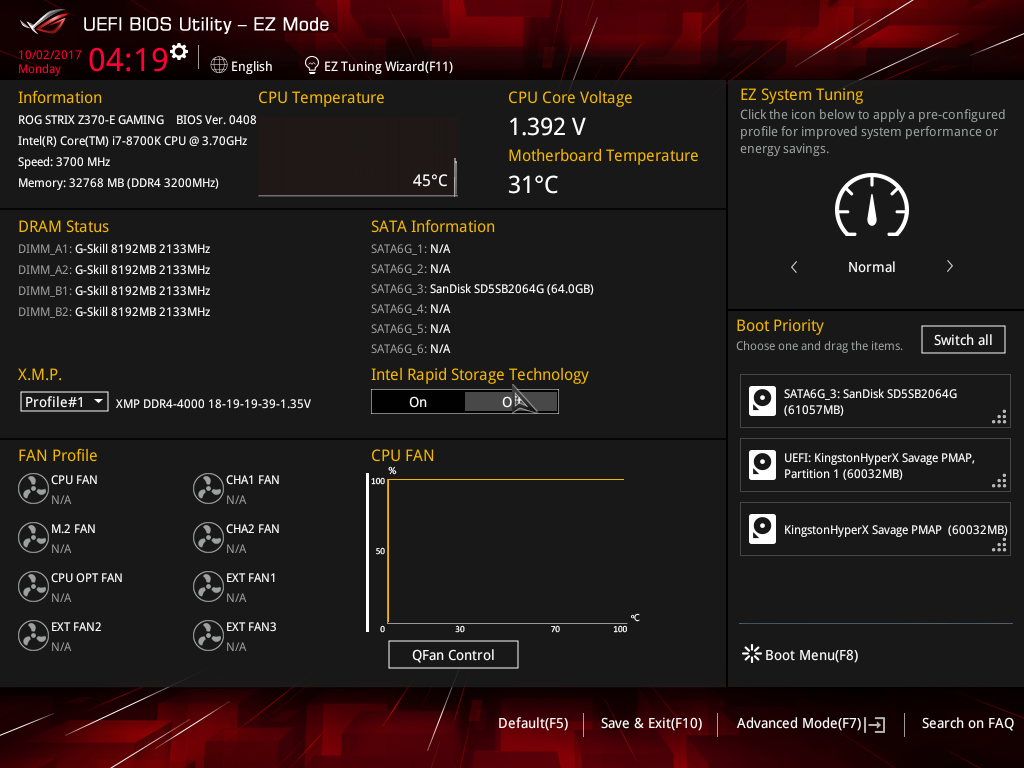
Task: Click SATA6G_3 SanDisk SD5SB2064G (64.0GB) entry
Action: click(483, 289)
